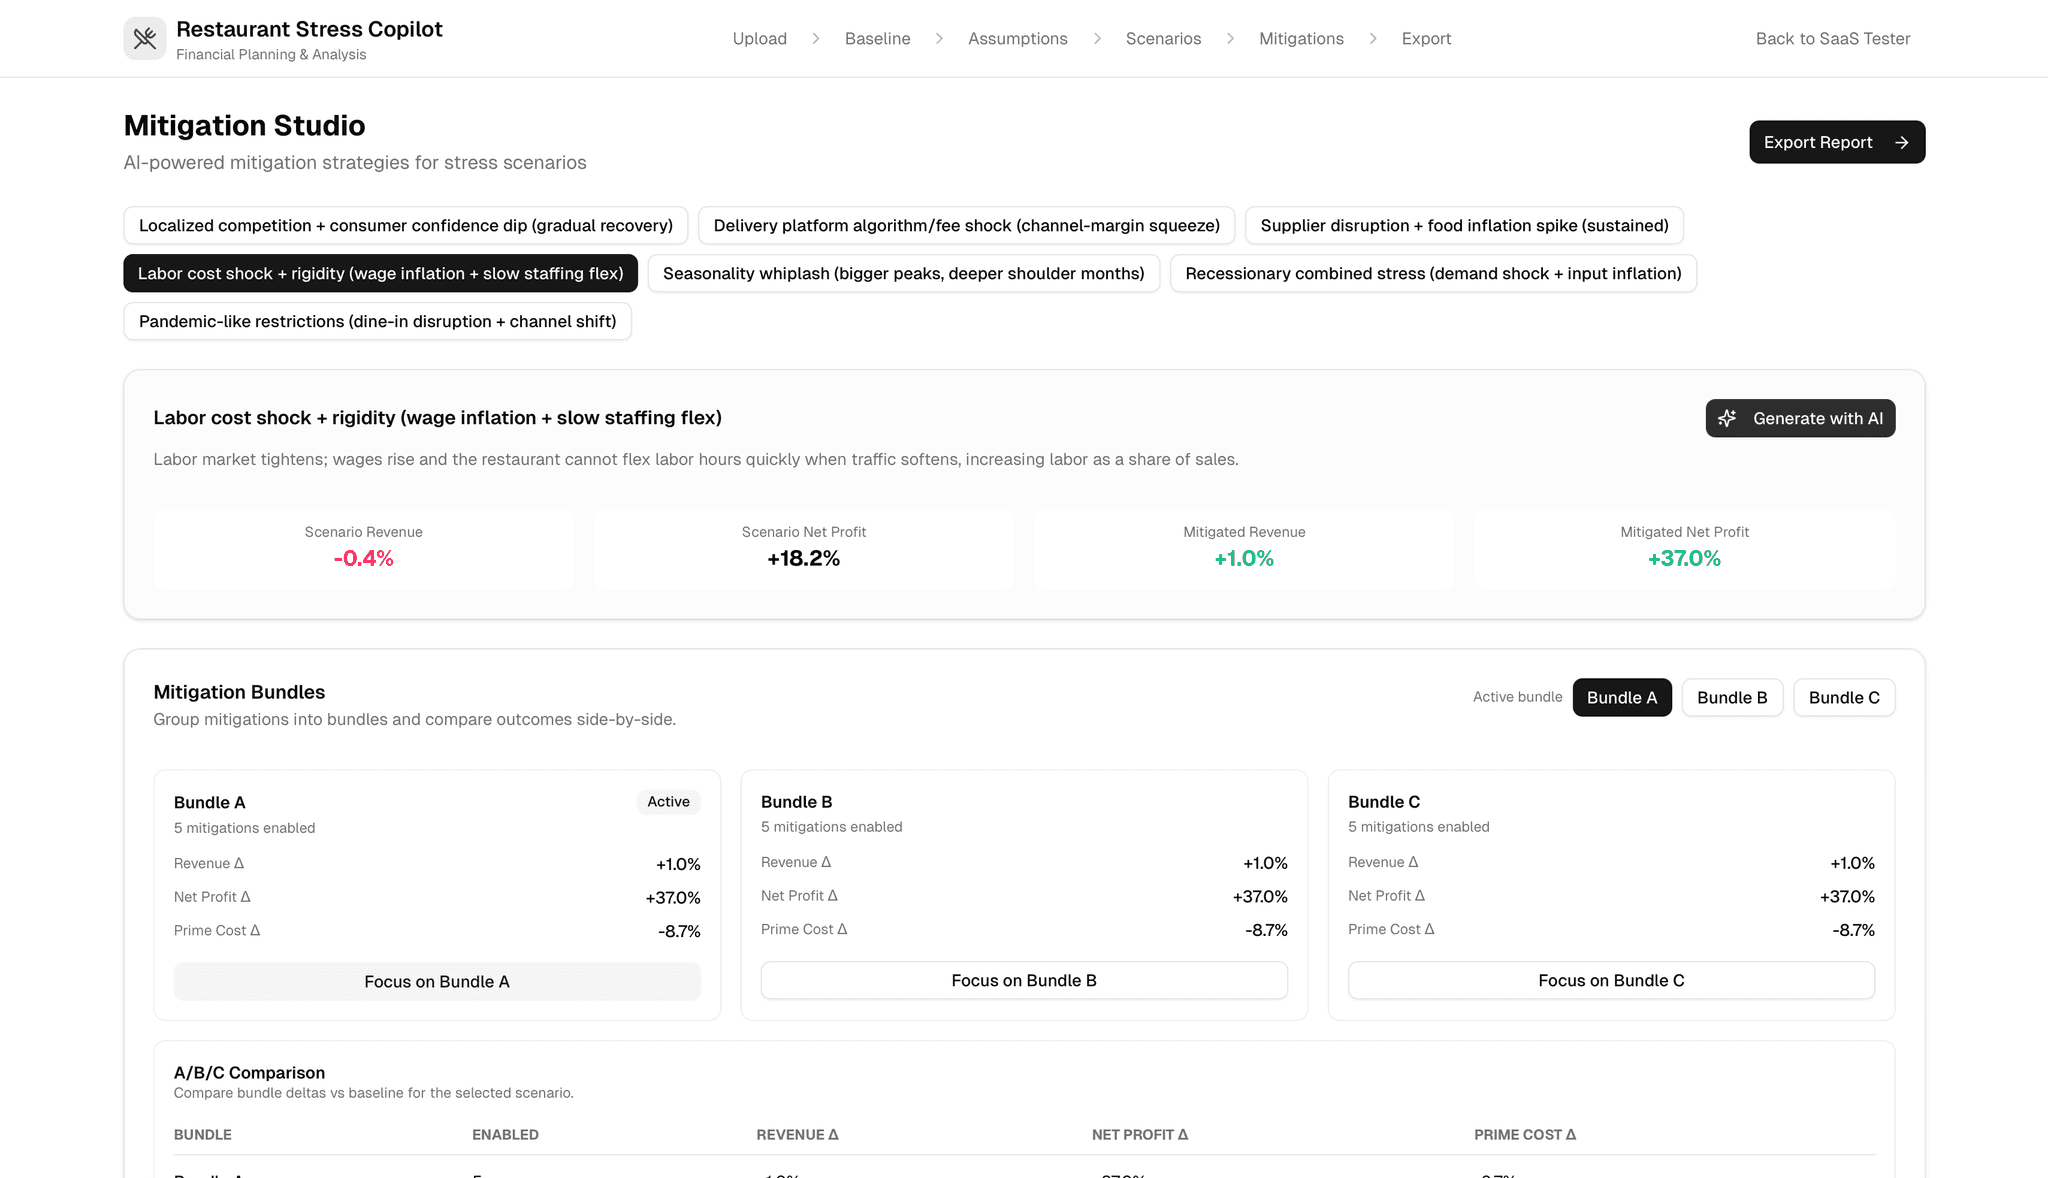Click the sparkle icon on Generate with AI

pyautogui.click(x=1727, y=418)
